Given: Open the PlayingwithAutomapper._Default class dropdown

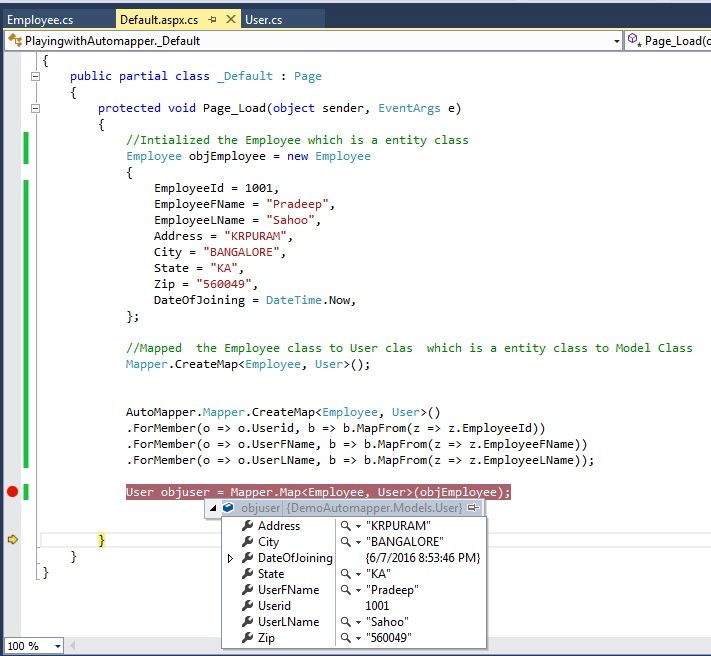Looking at the screenshot, I should 615,41.
